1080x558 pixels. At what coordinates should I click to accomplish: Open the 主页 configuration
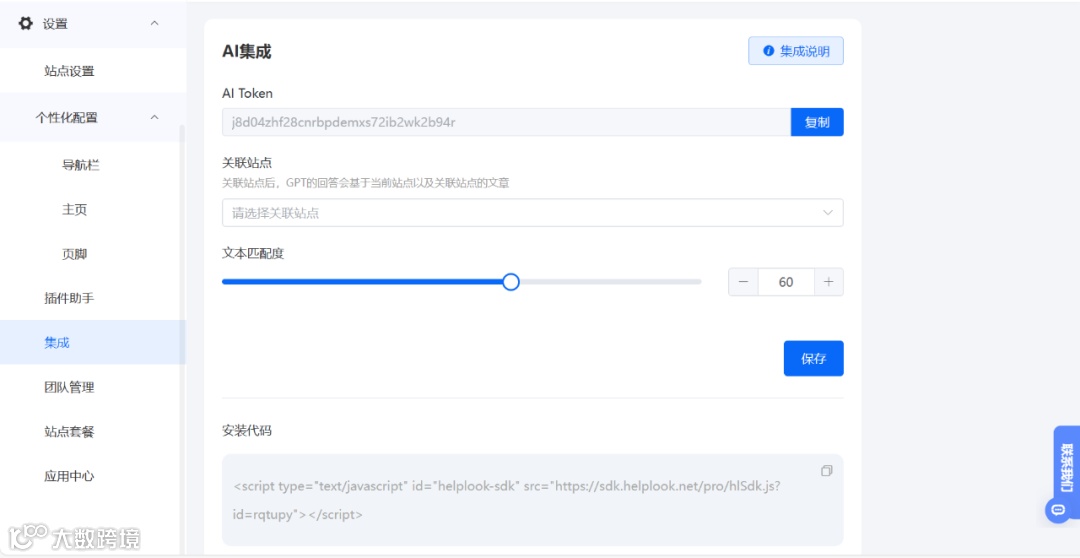74,209
